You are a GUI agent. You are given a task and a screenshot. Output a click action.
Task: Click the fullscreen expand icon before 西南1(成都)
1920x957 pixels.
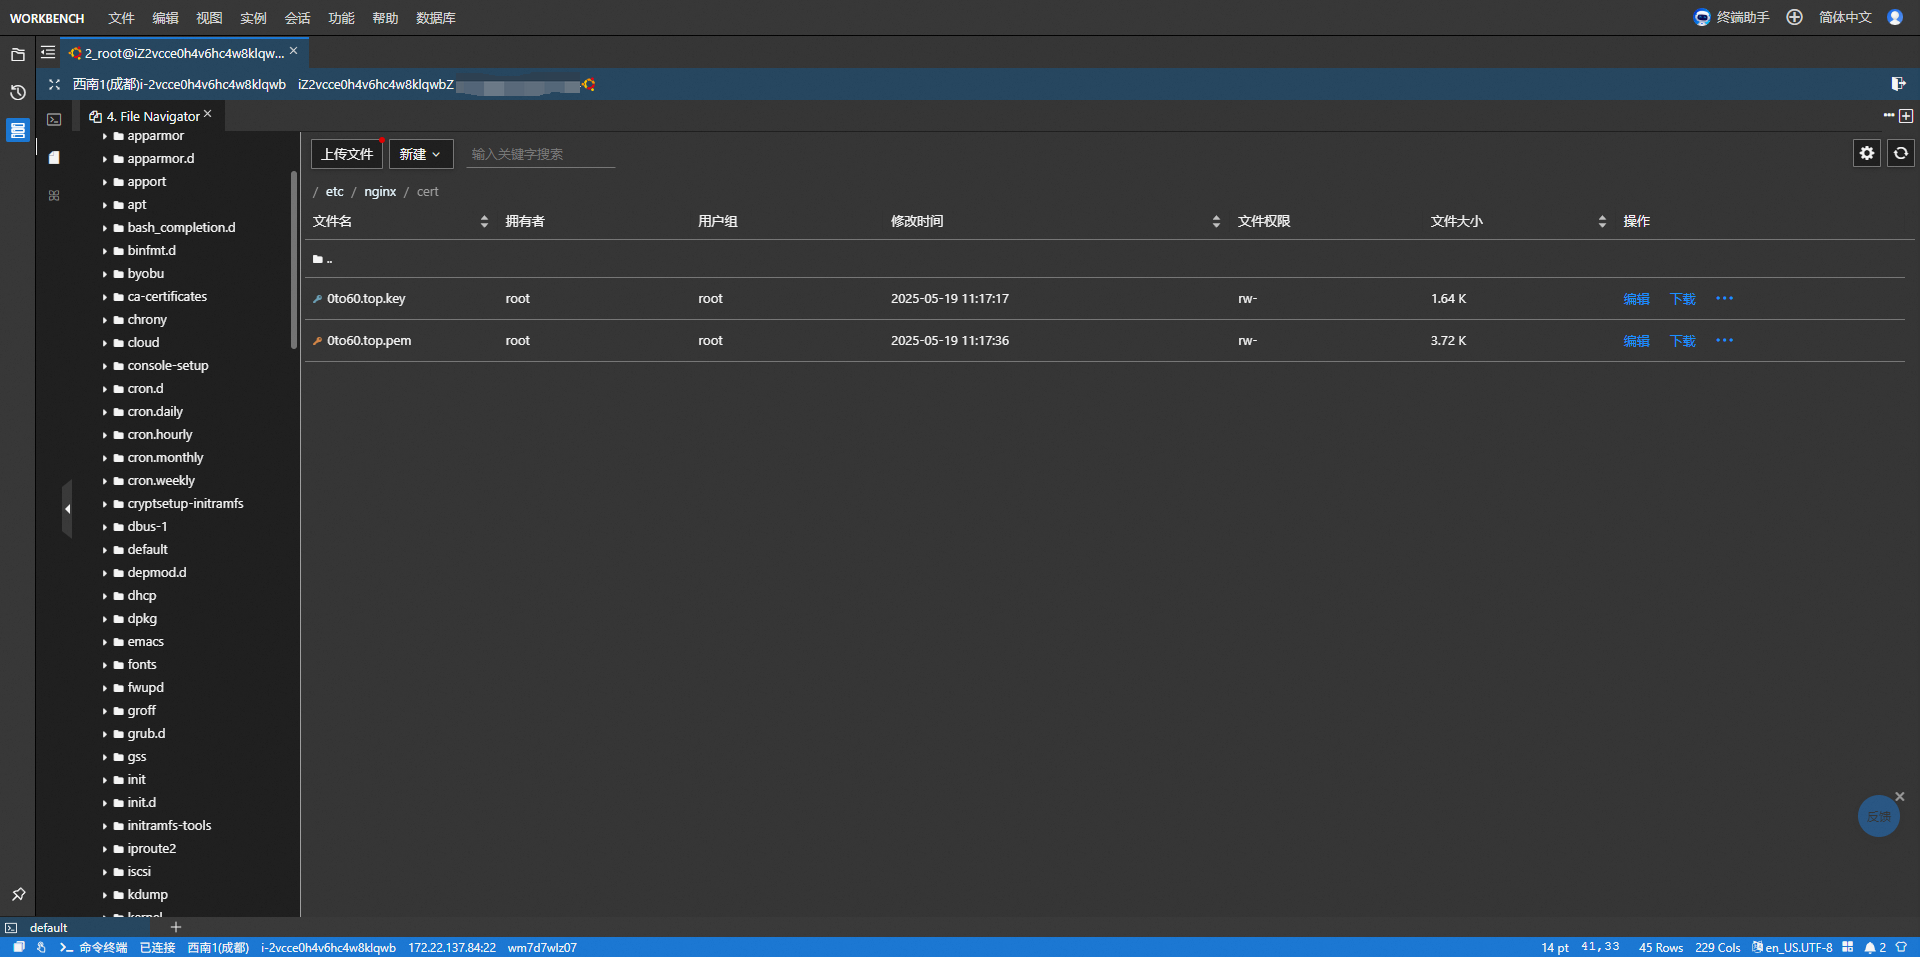click(54, 85)
